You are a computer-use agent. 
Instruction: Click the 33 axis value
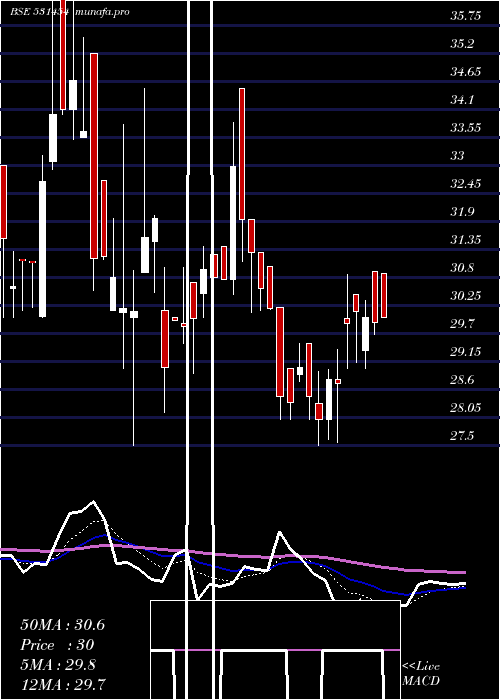458,156
